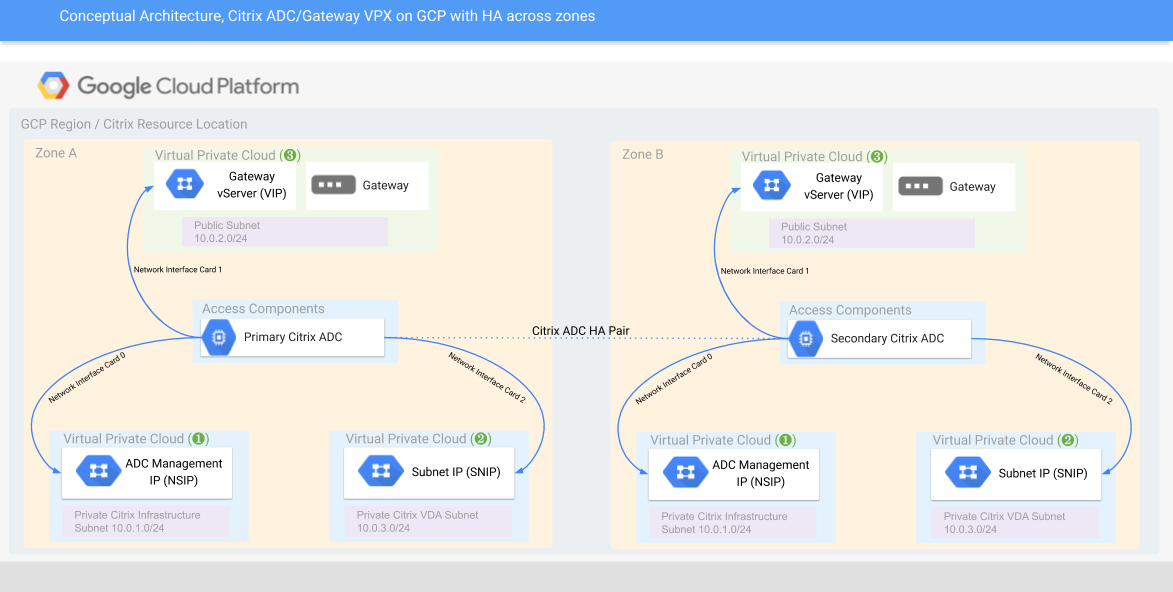Click the green number 2 badge in Zone B
Screen dimensions: 1173x592
point(1068,440)
